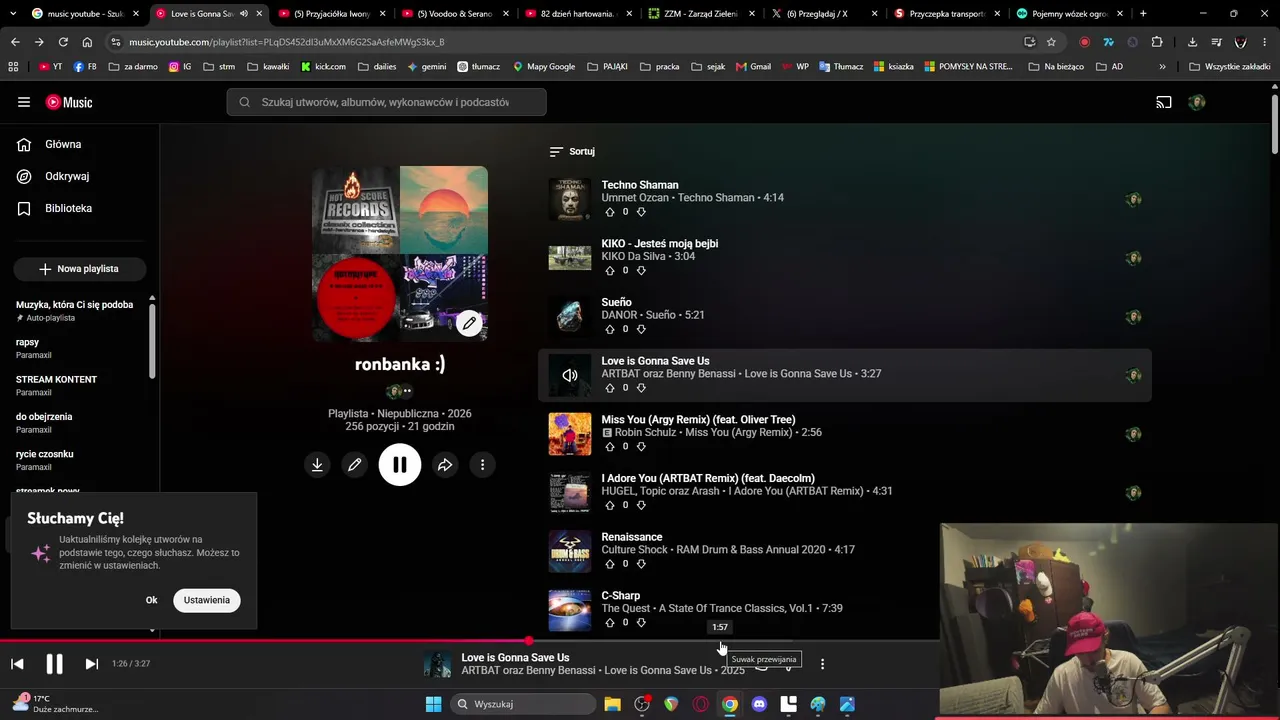Open Chrome extensions puzzle icon
The width and height of the screenshot is (1280, 720).
[x=1157, y=42]
